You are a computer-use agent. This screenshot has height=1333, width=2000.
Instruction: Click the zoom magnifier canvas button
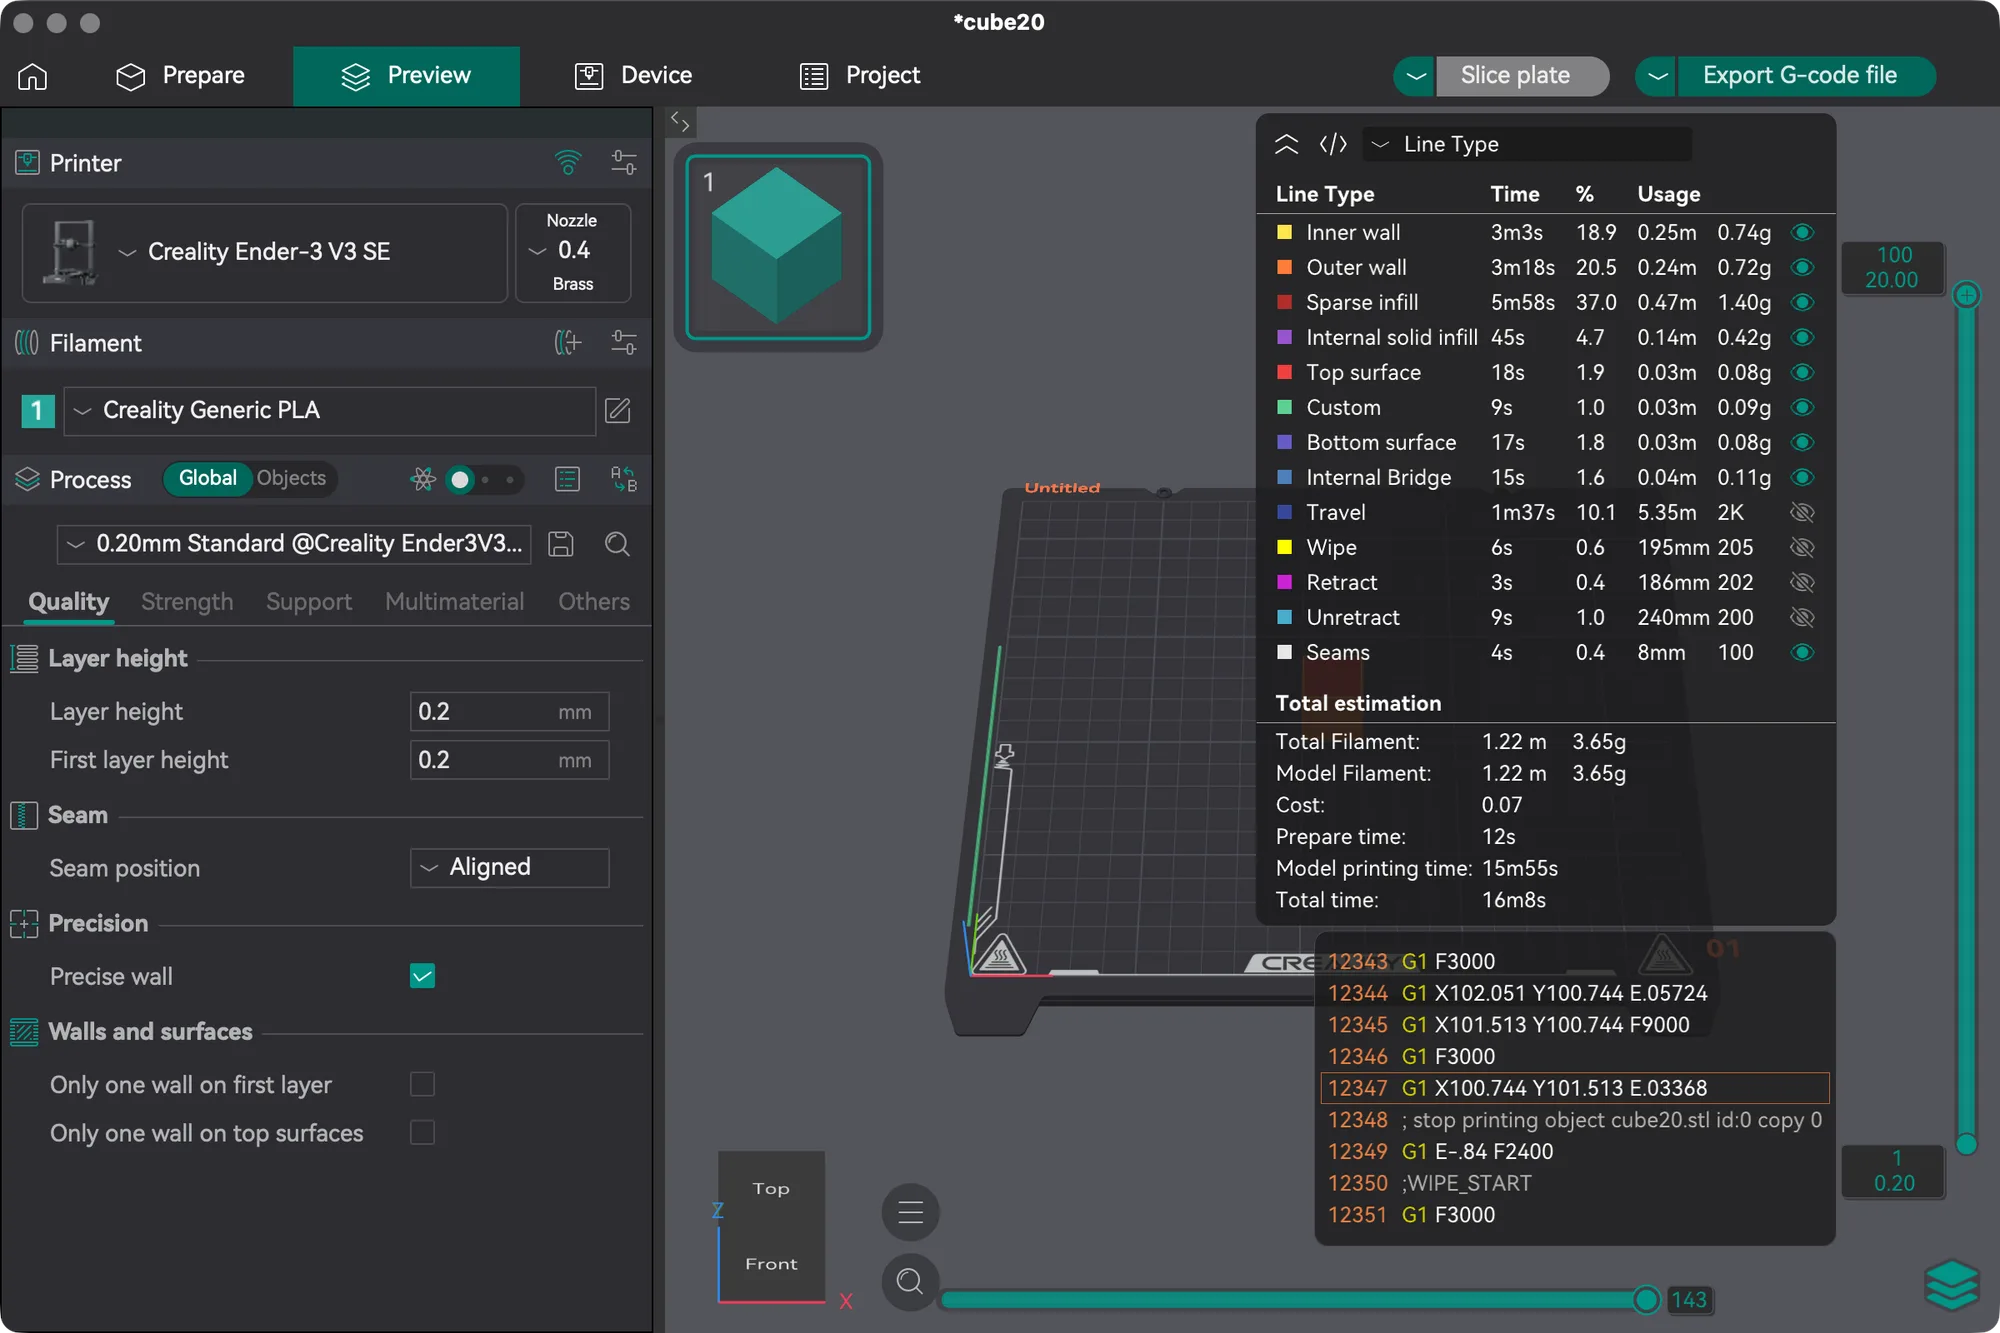coord(910,1281)
